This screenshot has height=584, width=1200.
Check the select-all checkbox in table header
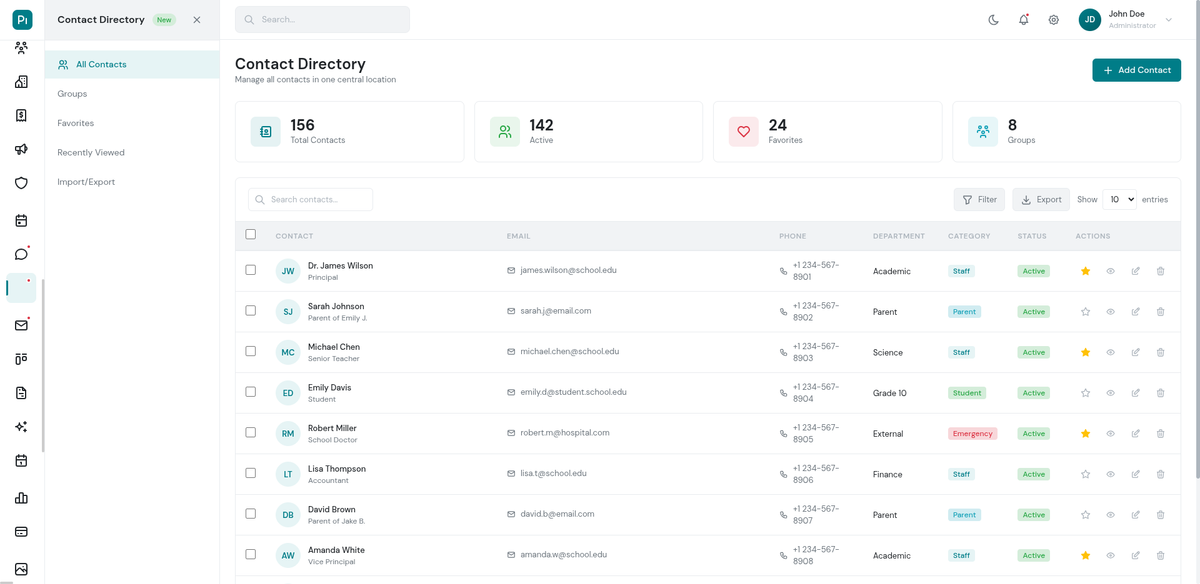(250, 233)
